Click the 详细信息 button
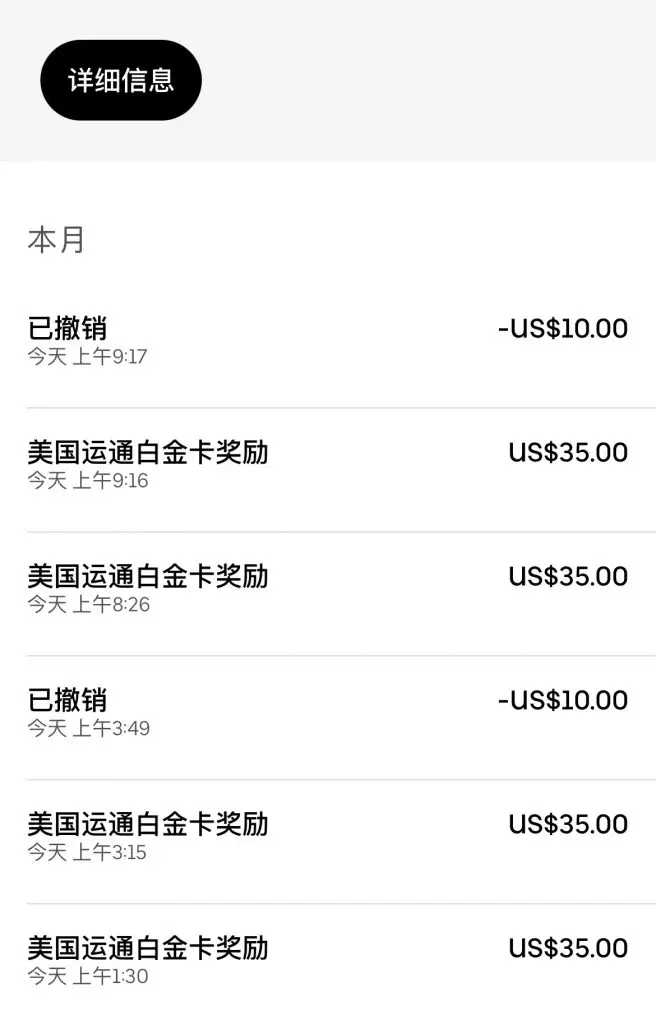This screenshot has height=1024, width=656. (x=120, y=79)
